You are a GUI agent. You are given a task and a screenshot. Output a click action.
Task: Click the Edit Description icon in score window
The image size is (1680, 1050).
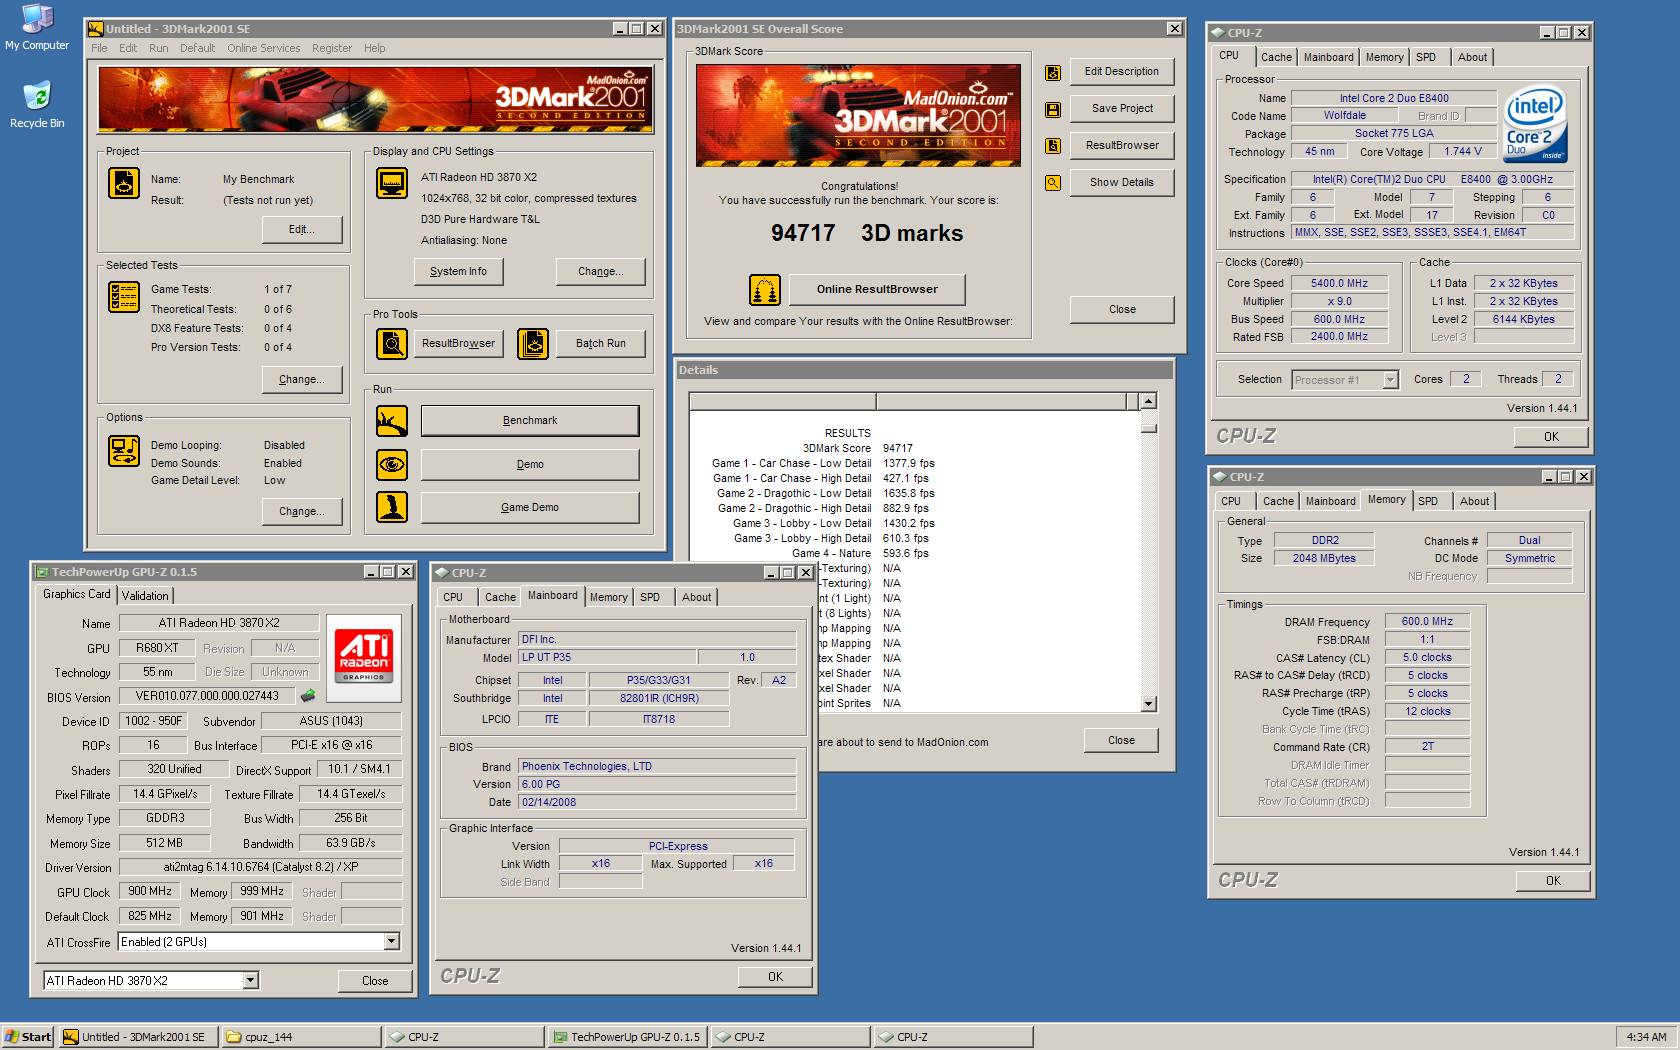[1053, 73]
